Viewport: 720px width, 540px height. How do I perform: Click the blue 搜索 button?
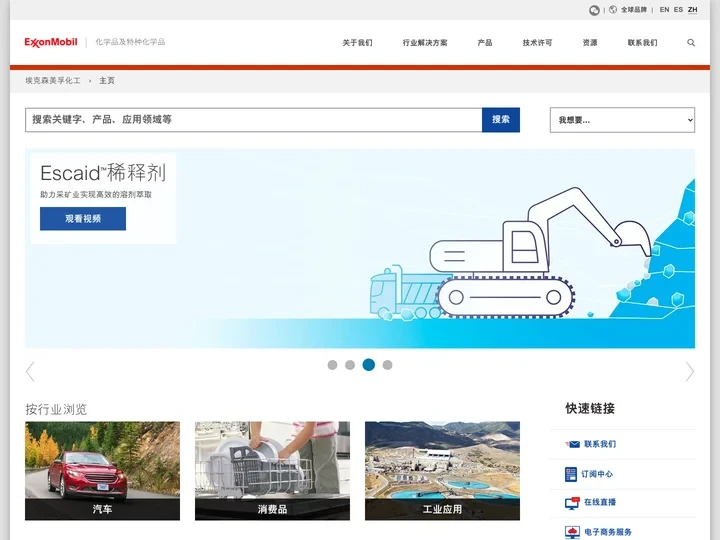501,120
